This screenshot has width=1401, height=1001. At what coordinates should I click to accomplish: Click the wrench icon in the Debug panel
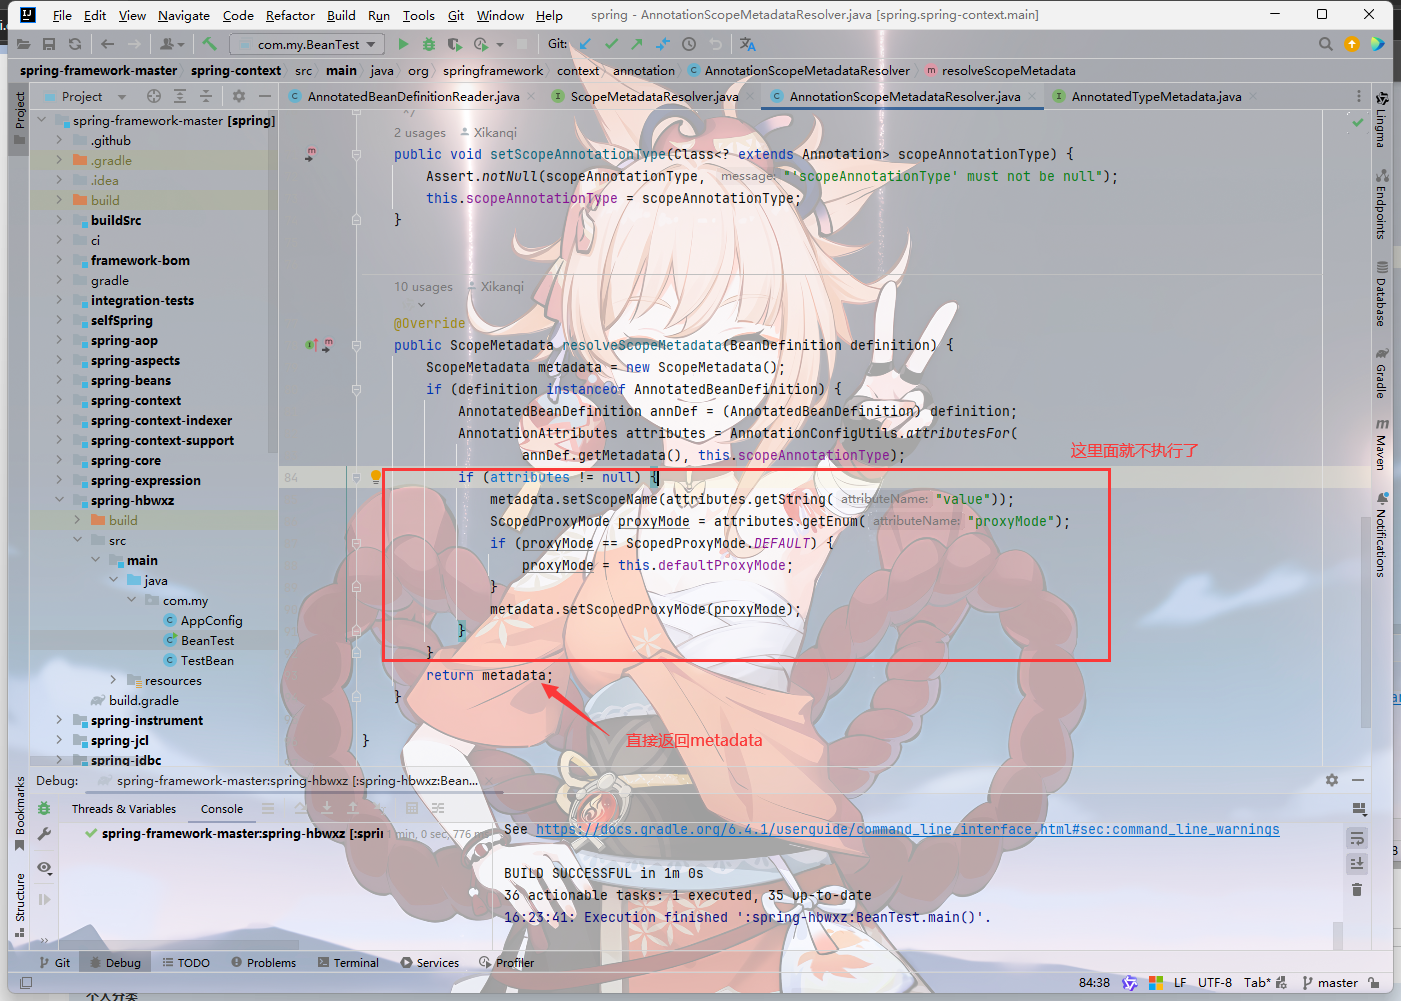coord(44,834)
